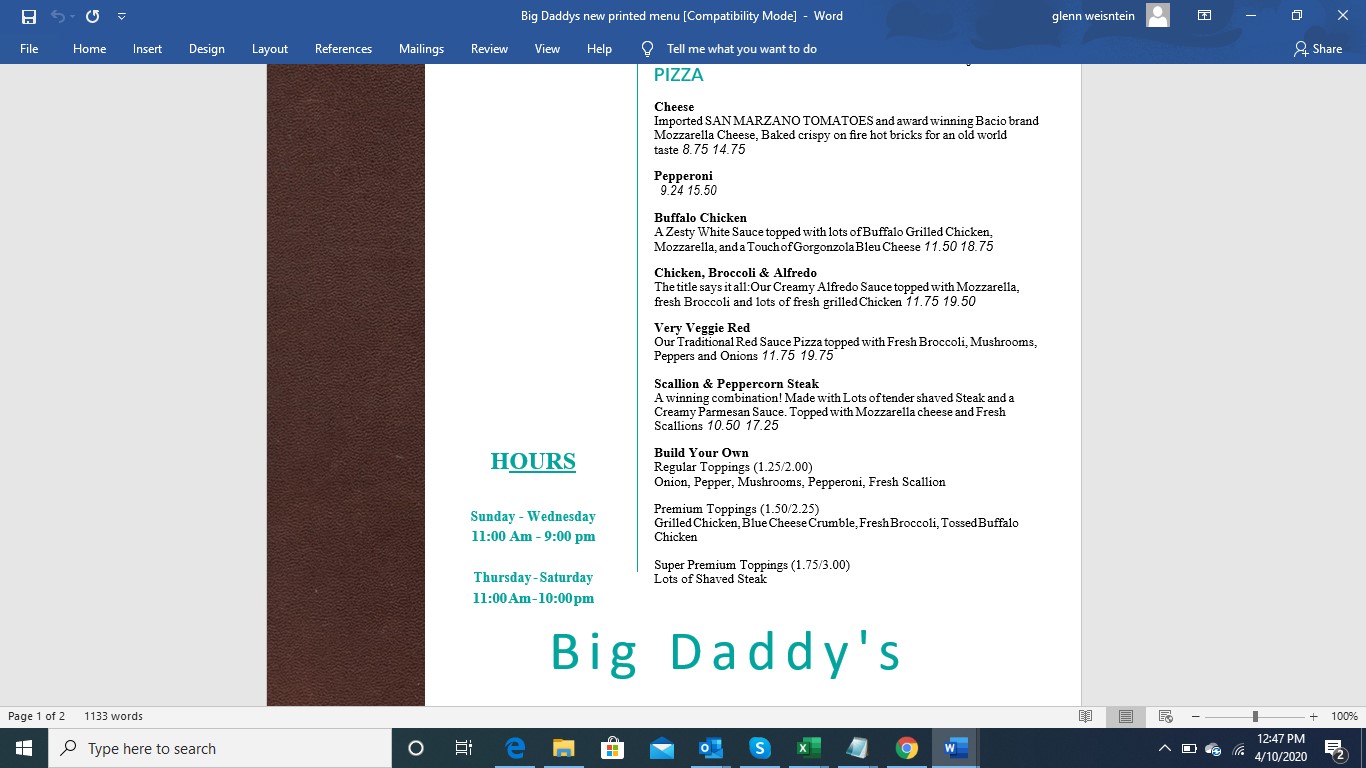Switch to Print Layout view
The height and width of the screenshot is (768, 1366).
coord(1125,716)
